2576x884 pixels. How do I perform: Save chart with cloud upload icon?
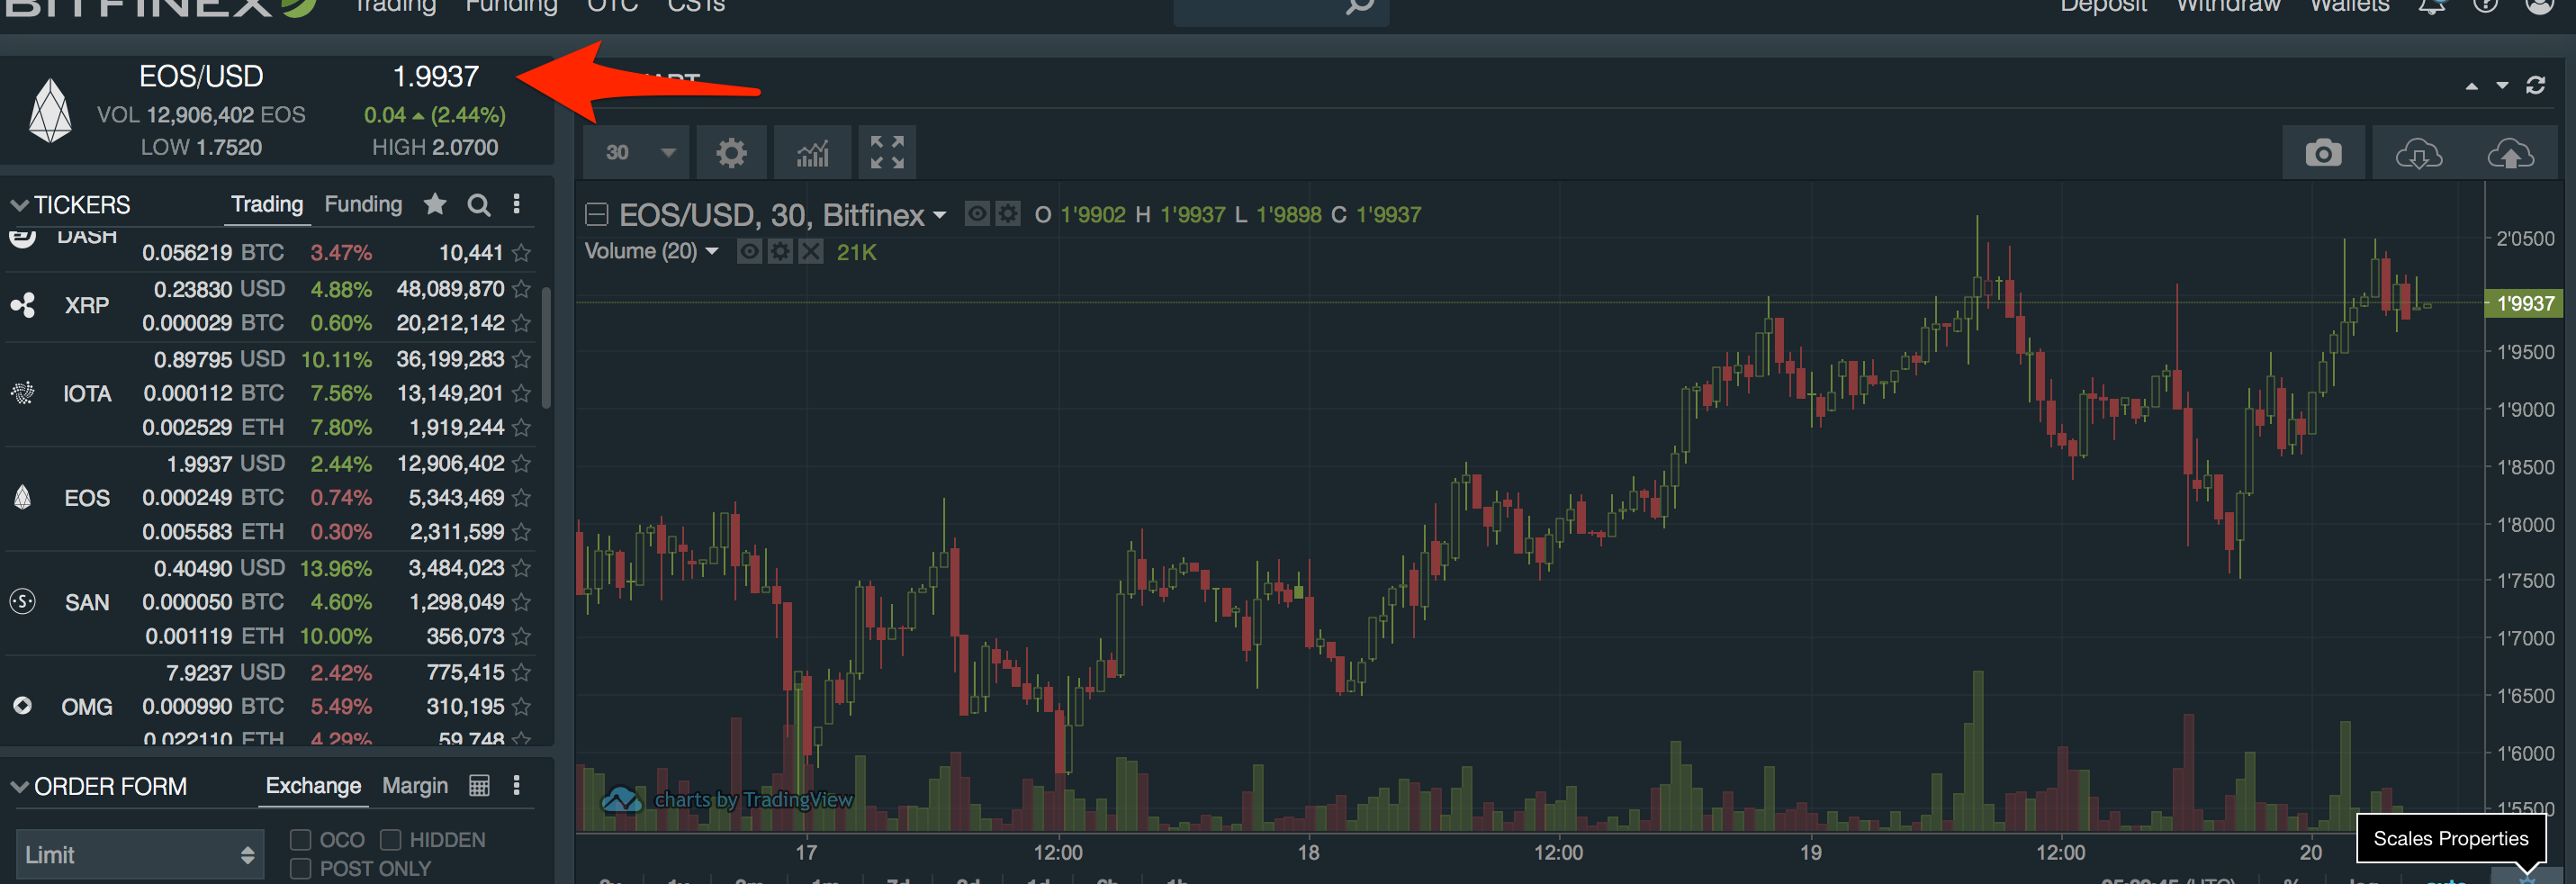click(2510, 153)
